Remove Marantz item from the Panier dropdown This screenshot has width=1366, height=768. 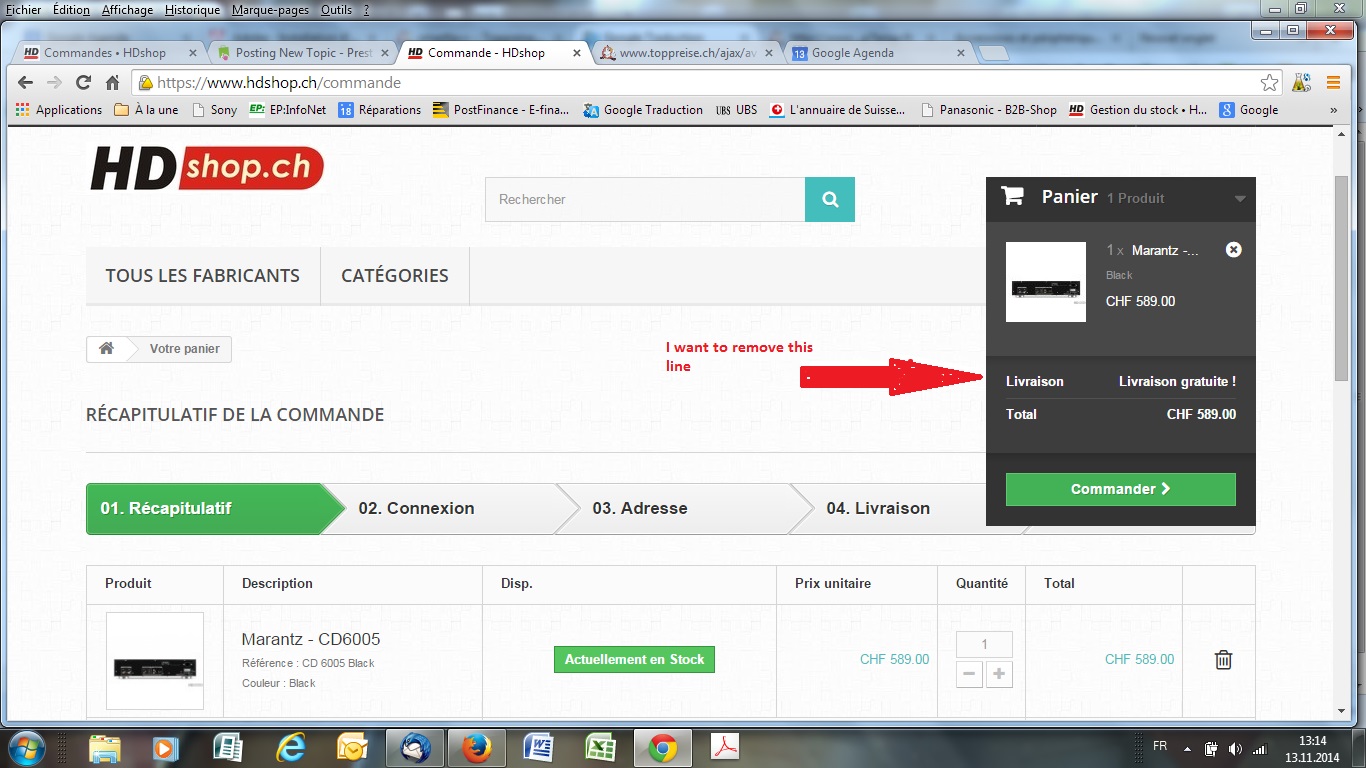1234,250
